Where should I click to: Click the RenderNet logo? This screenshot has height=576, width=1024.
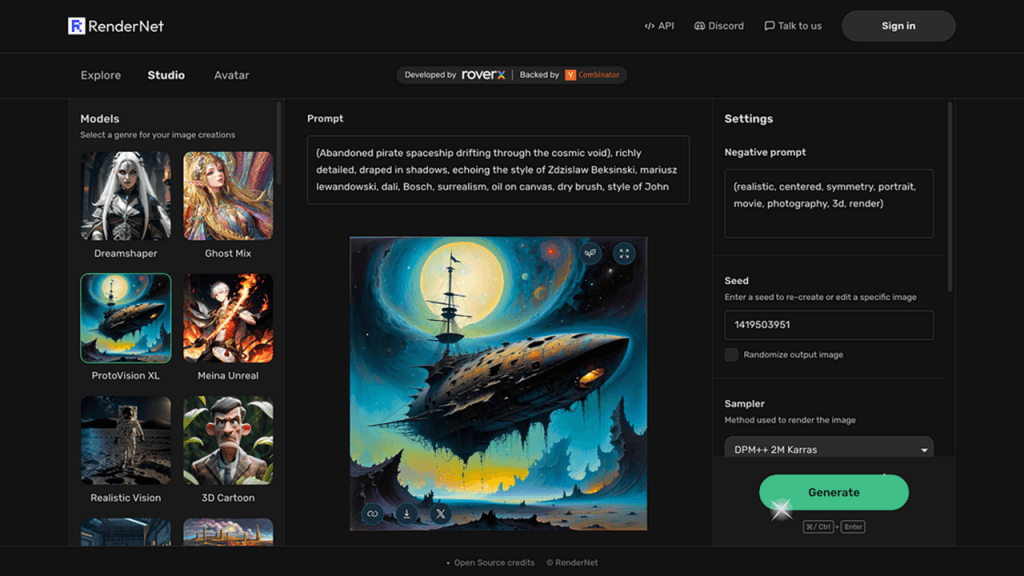point(115,26)
